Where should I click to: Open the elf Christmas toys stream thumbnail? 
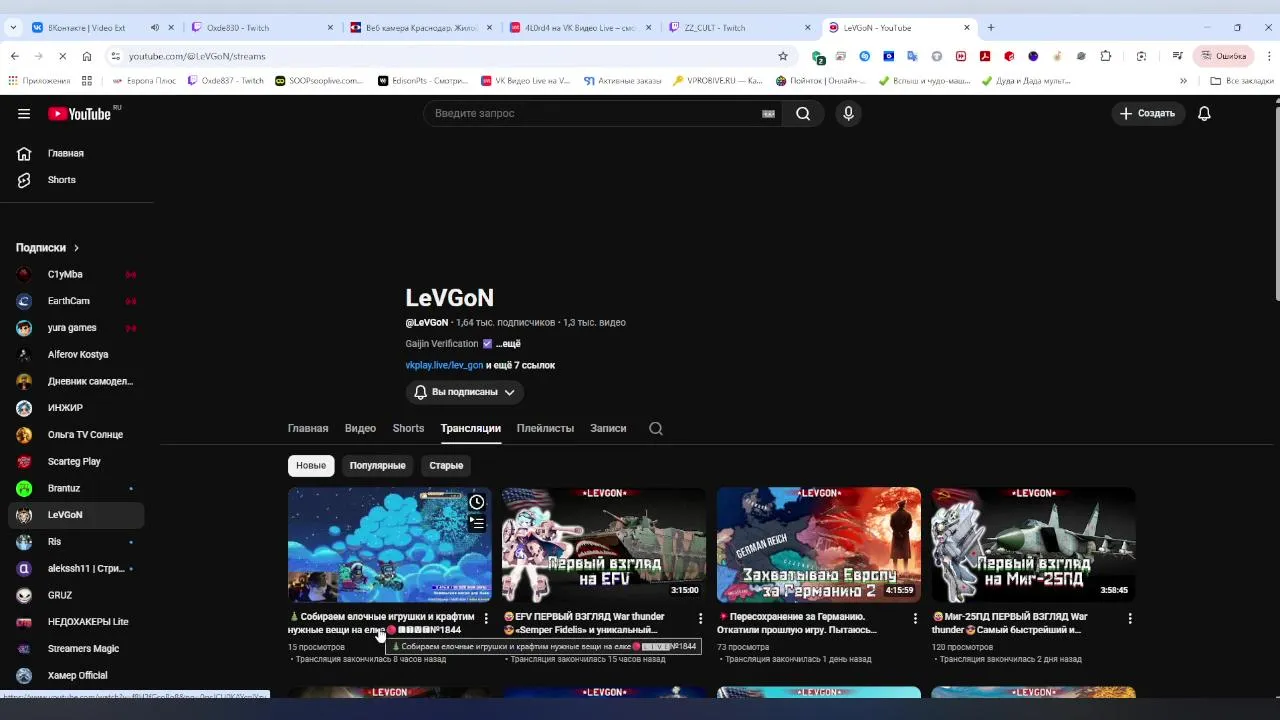tap(389, 545)
